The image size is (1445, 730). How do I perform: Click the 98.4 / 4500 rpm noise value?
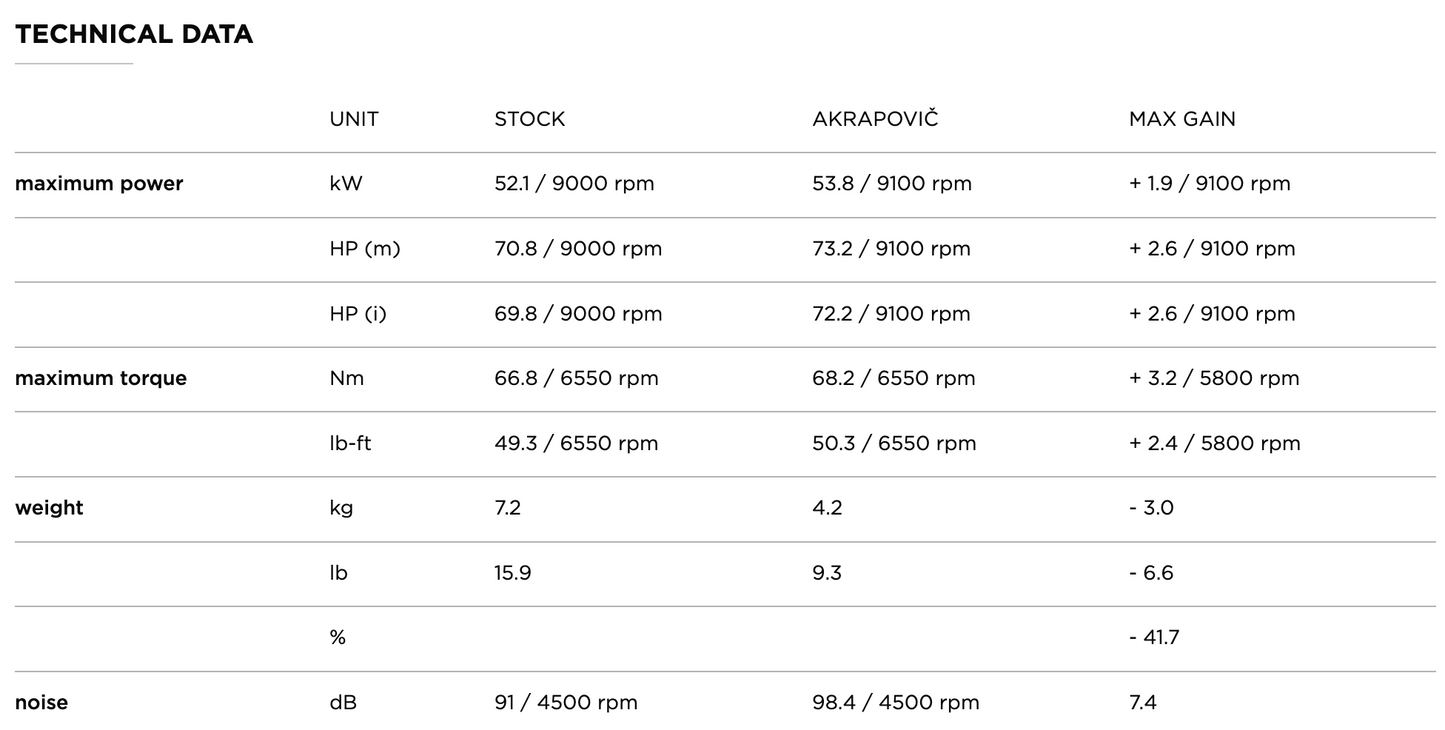(x=896, y=703)
